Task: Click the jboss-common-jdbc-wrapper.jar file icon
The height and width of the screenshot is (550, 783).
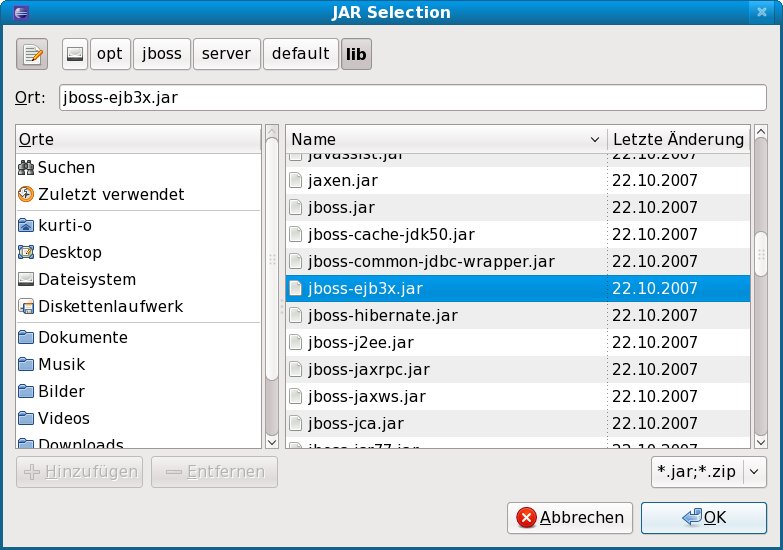Action: 296,261
